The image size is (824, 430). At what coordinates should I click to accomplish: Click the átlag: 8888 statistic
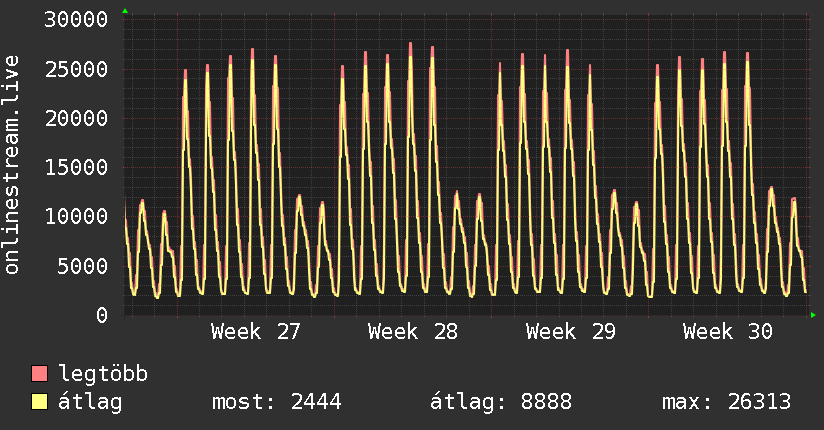(501, 402)
